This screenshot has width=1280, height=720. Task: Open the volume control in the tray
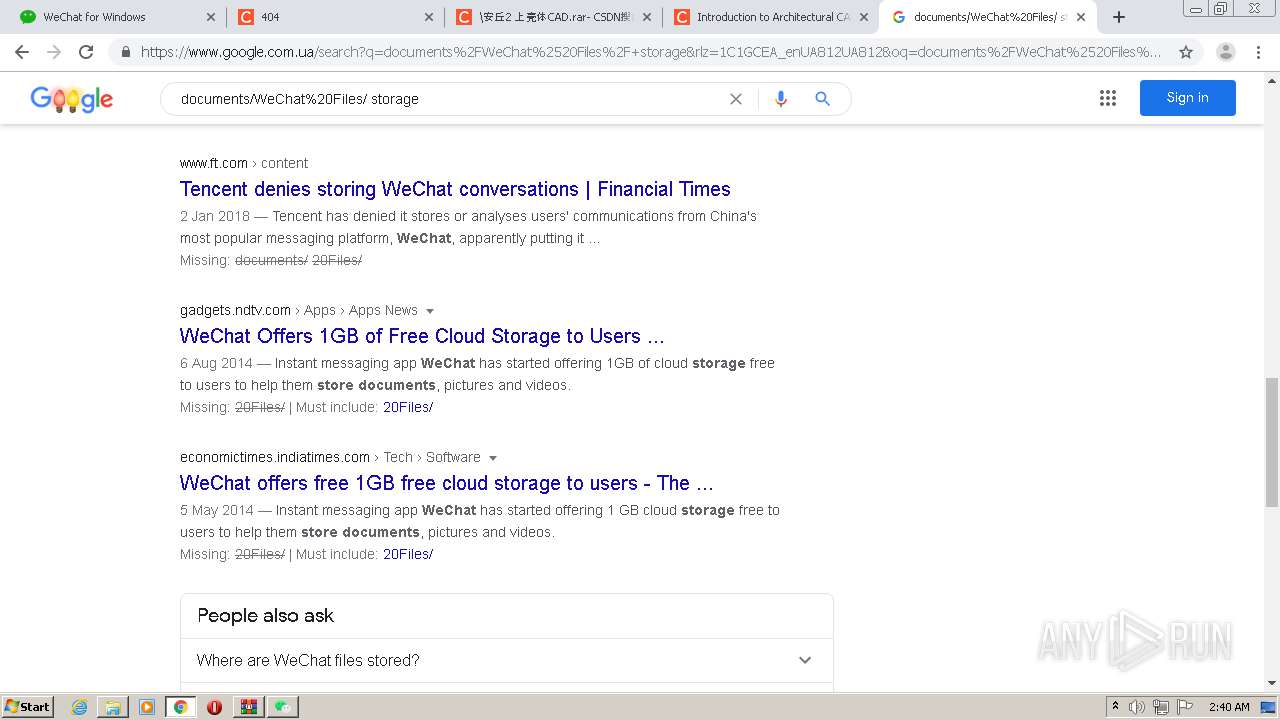coord(1137,707)
